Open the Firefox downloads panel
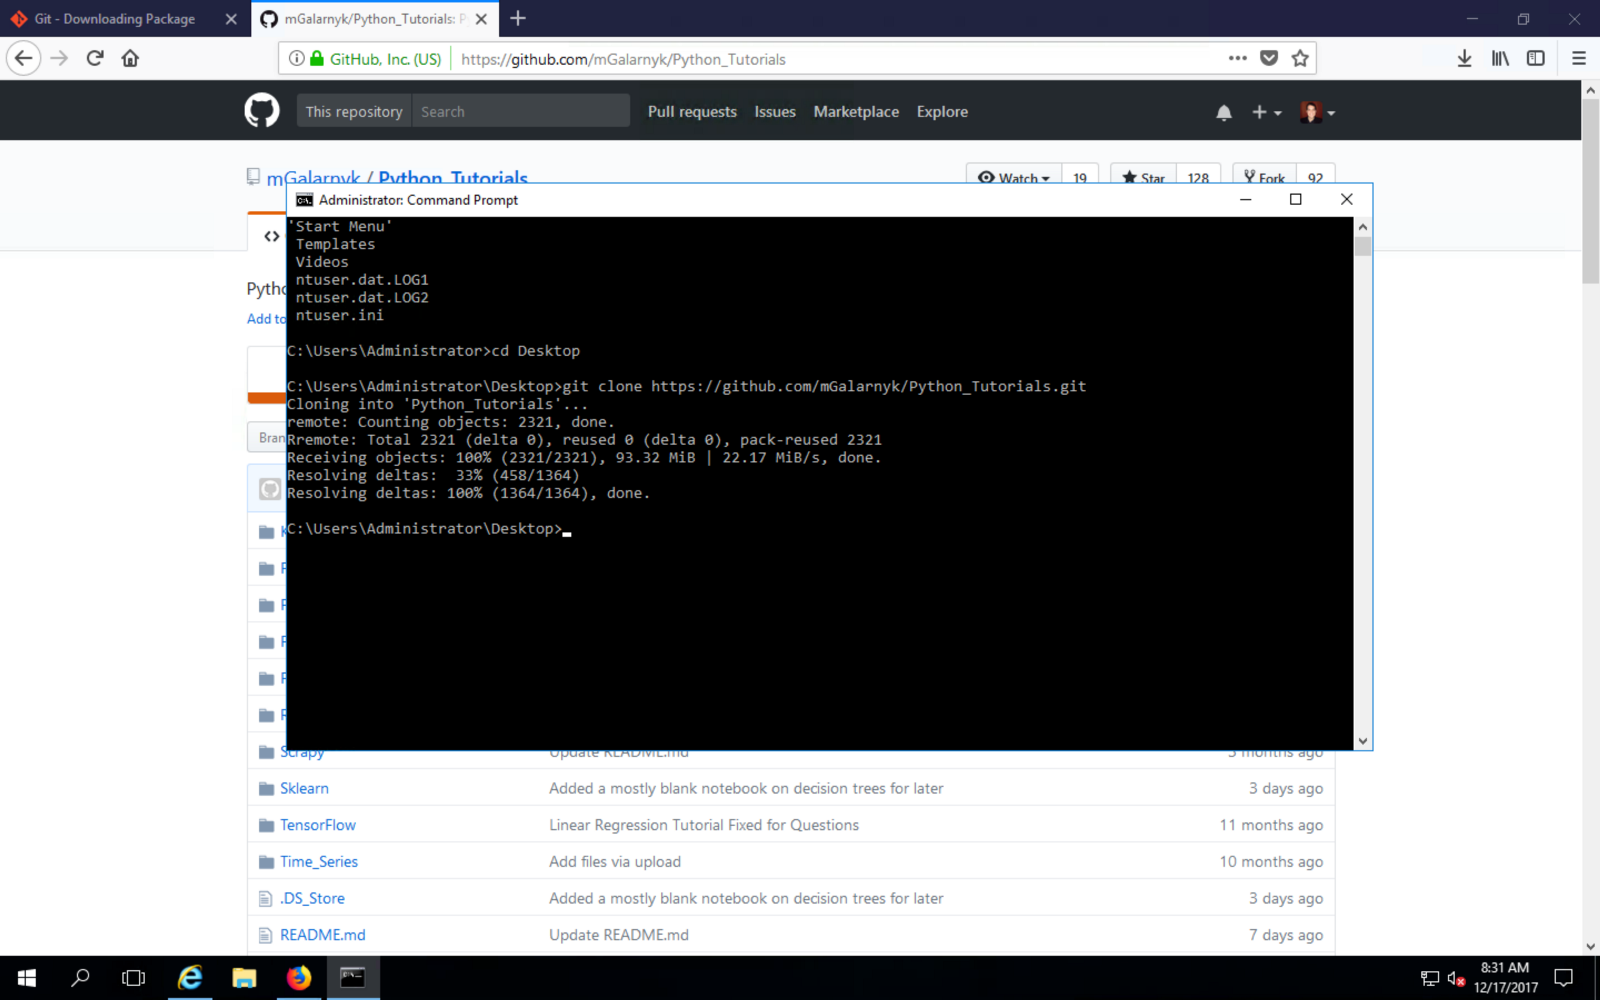 [x=1464, y=58]
